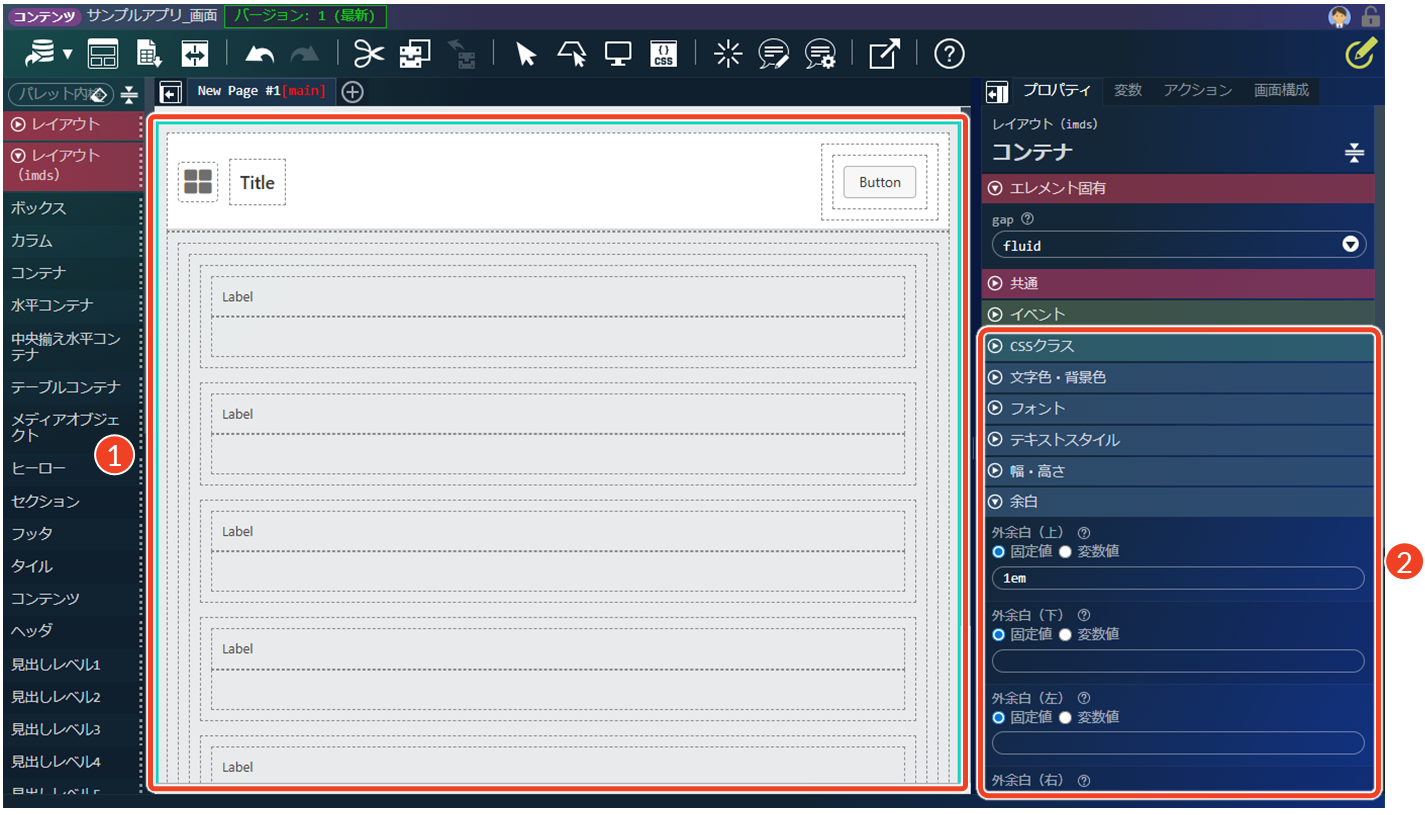
Task: Click the palette search field
Action: coord(60,94)
